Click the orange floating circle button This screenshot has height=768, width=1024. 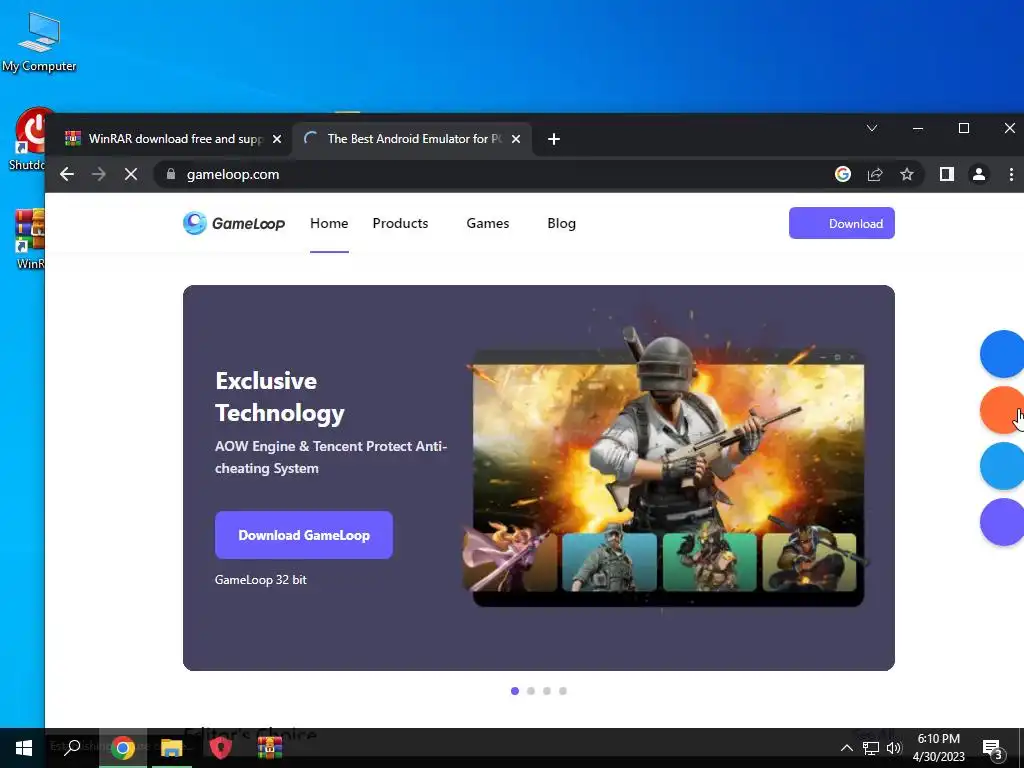[x=1002, y=410]
